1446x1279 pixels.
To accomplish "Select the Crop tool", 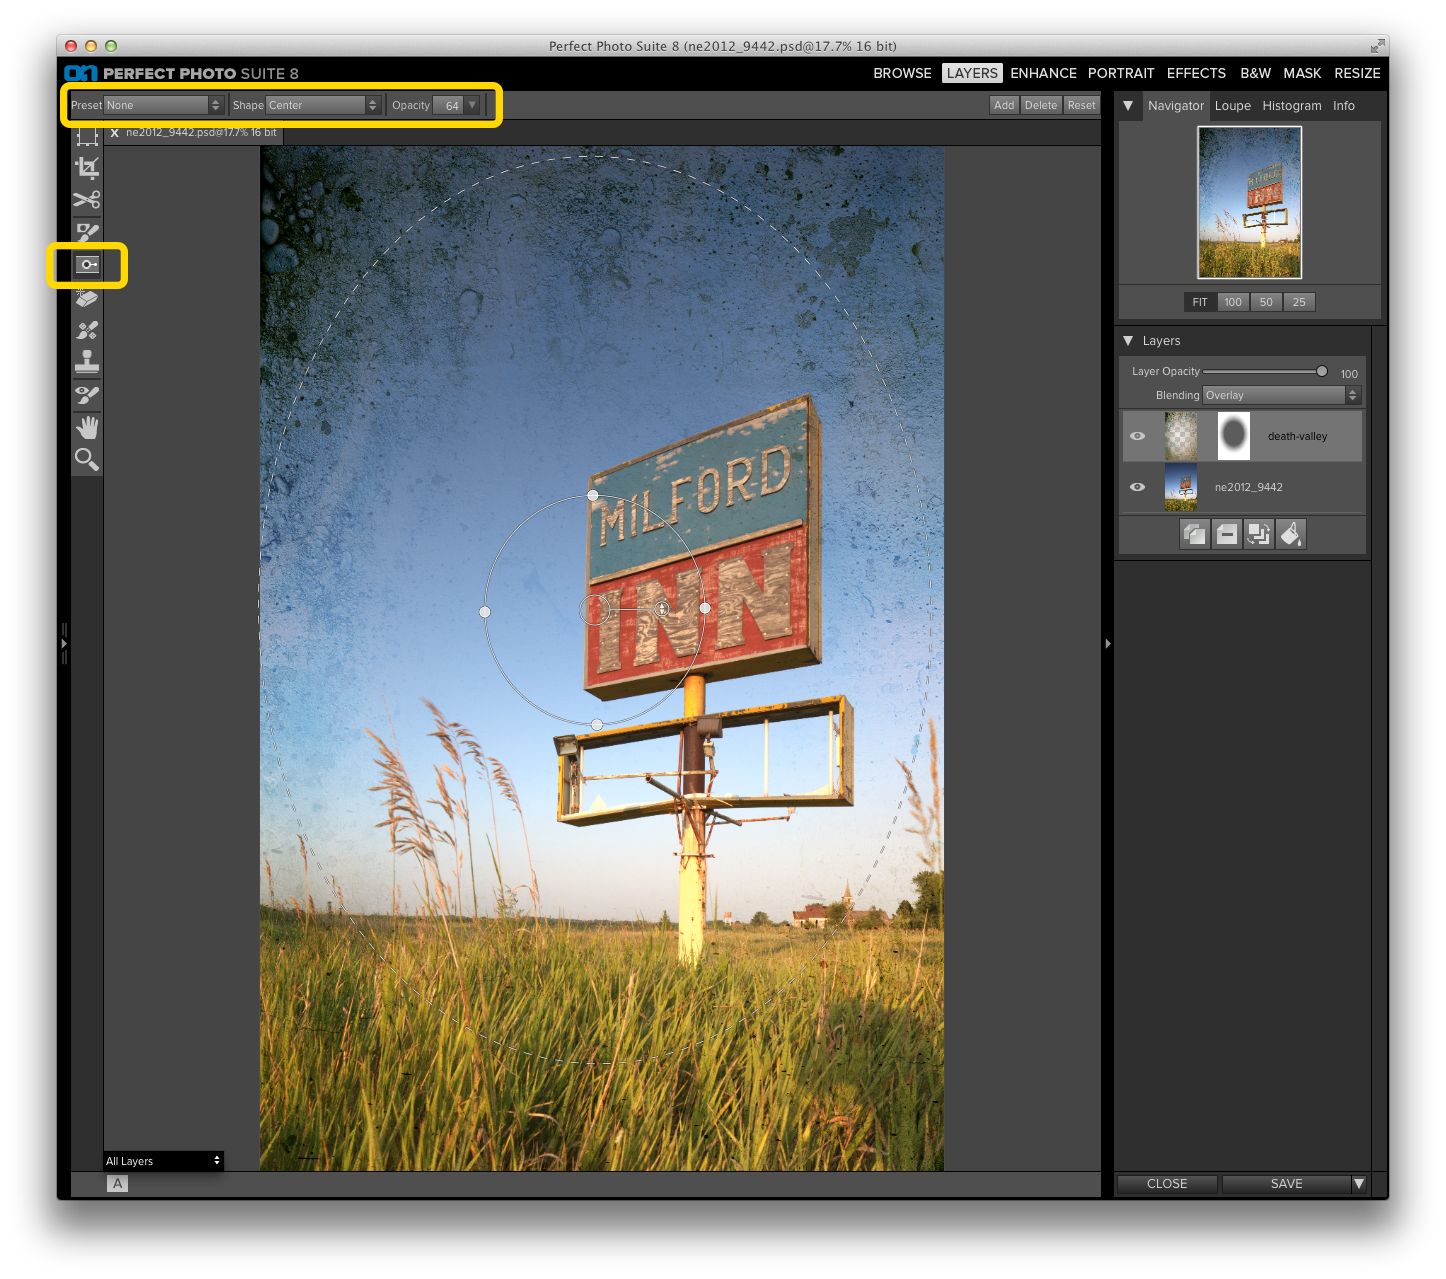I will pyautogui.click(x=87, y=168).
